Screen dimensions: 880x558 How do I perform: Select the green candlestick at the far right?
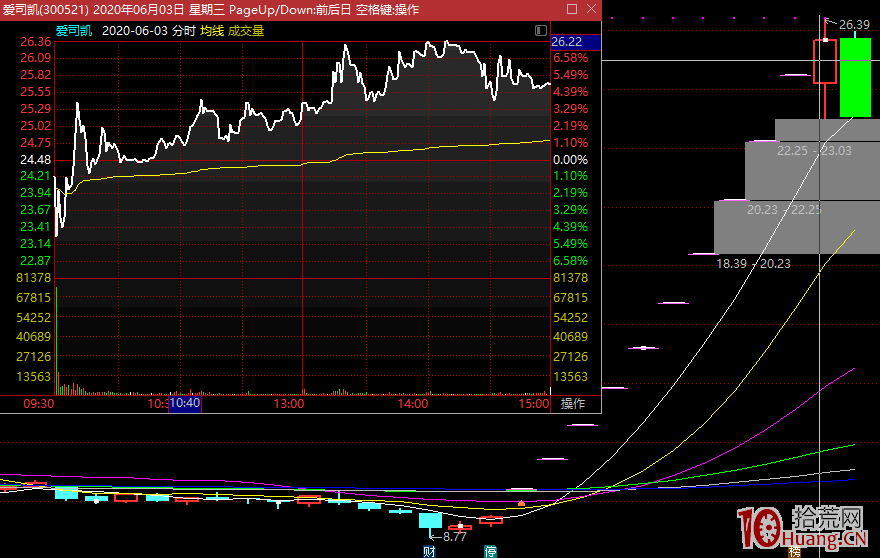854,77
